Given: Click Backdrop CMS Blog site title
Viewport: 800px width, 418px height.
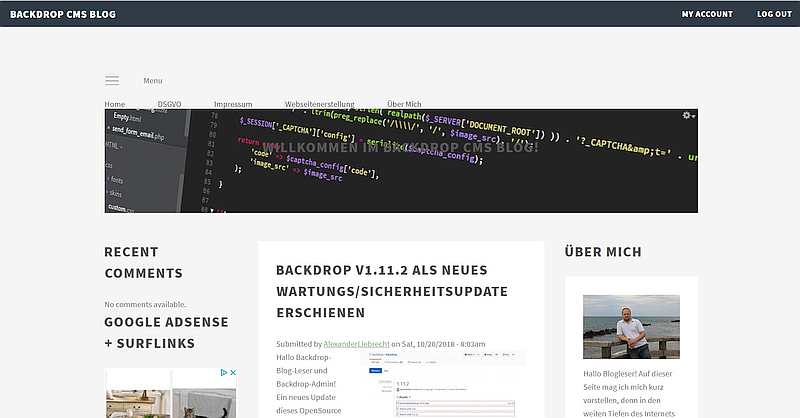Looking at the screenshot, I should (x=63, y=14).
